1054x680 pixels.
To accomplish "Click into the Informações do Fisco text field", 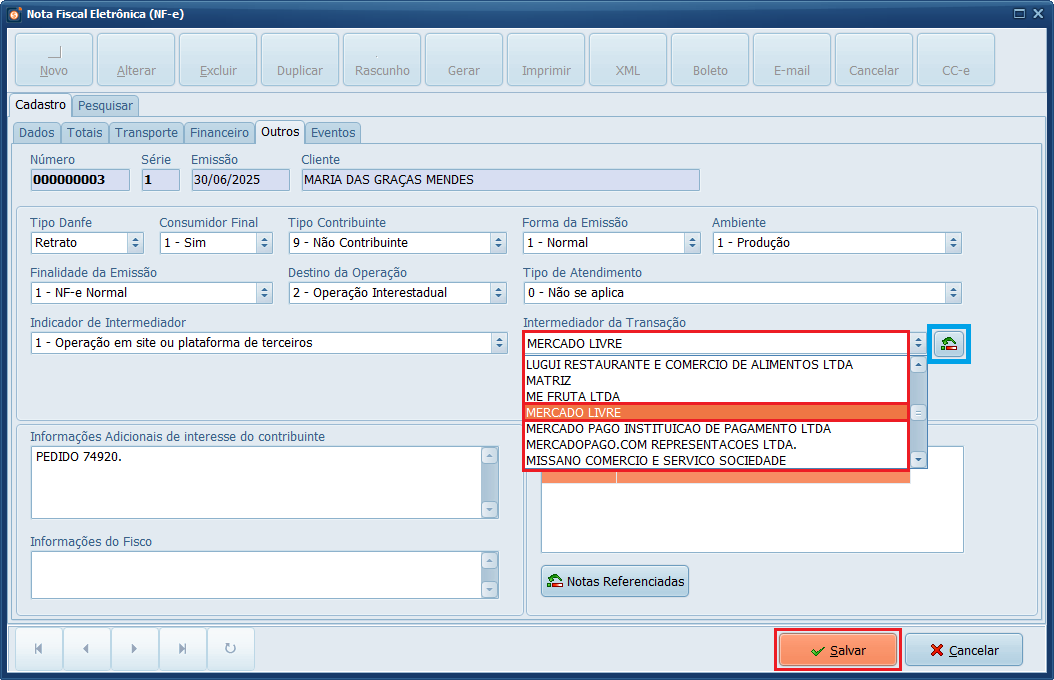I will pos(255,575).
